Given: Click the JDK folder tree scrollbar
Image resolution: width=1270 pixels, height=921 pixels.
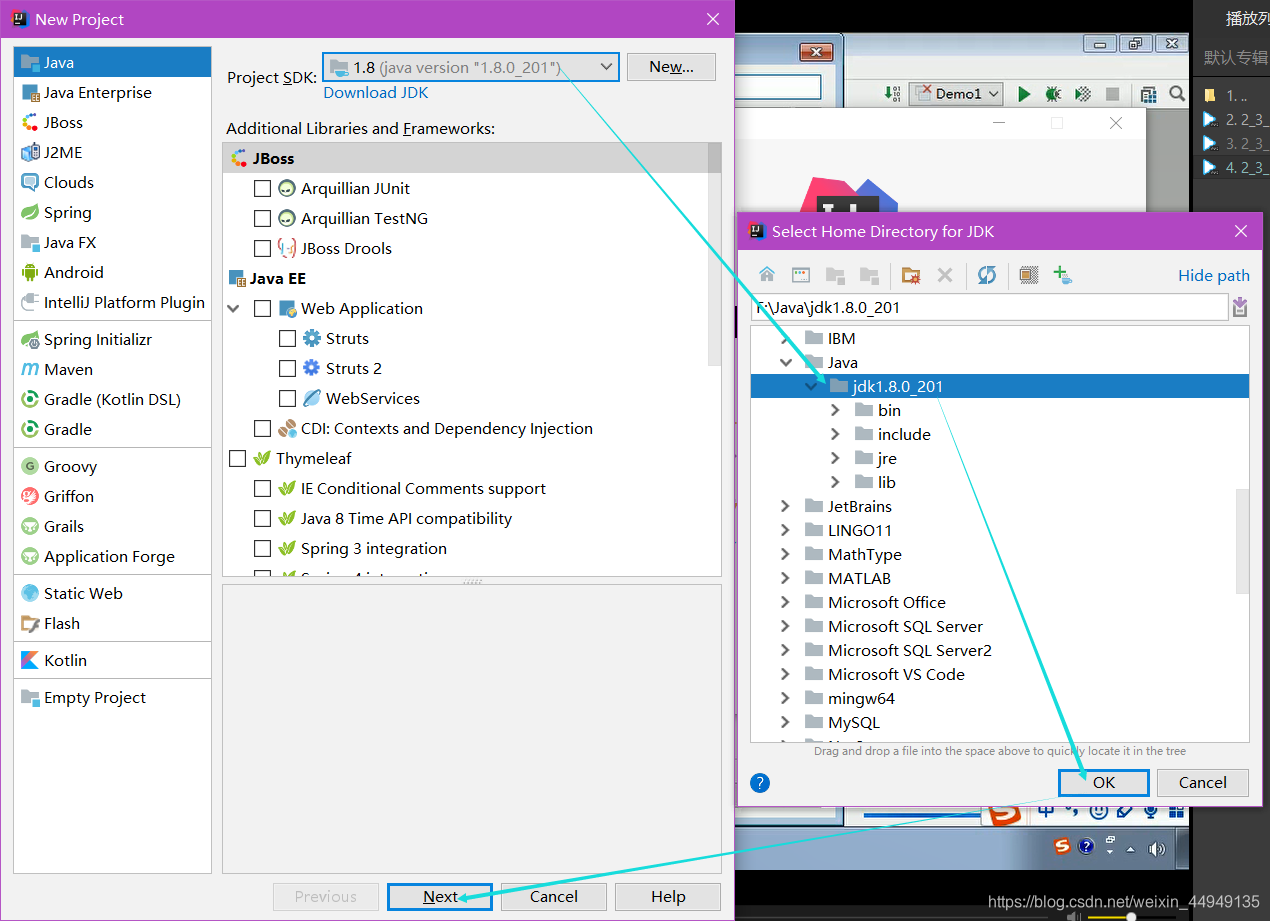Looking at the screenshot, I should coord(1242,540).
